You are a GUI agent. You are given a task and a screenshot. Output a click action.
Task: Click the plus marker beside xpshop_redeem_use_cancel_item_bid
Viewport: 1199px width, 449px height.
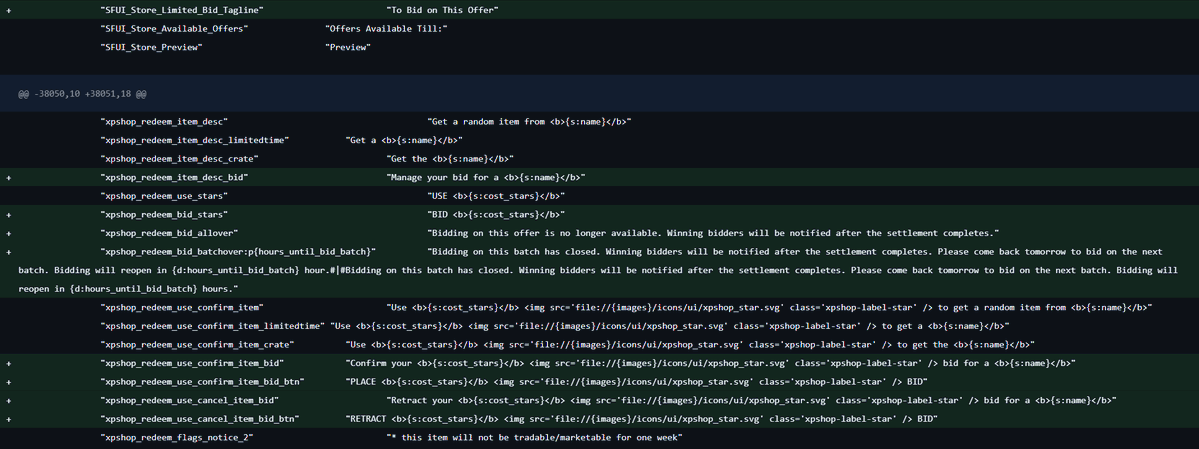point(8,400)
